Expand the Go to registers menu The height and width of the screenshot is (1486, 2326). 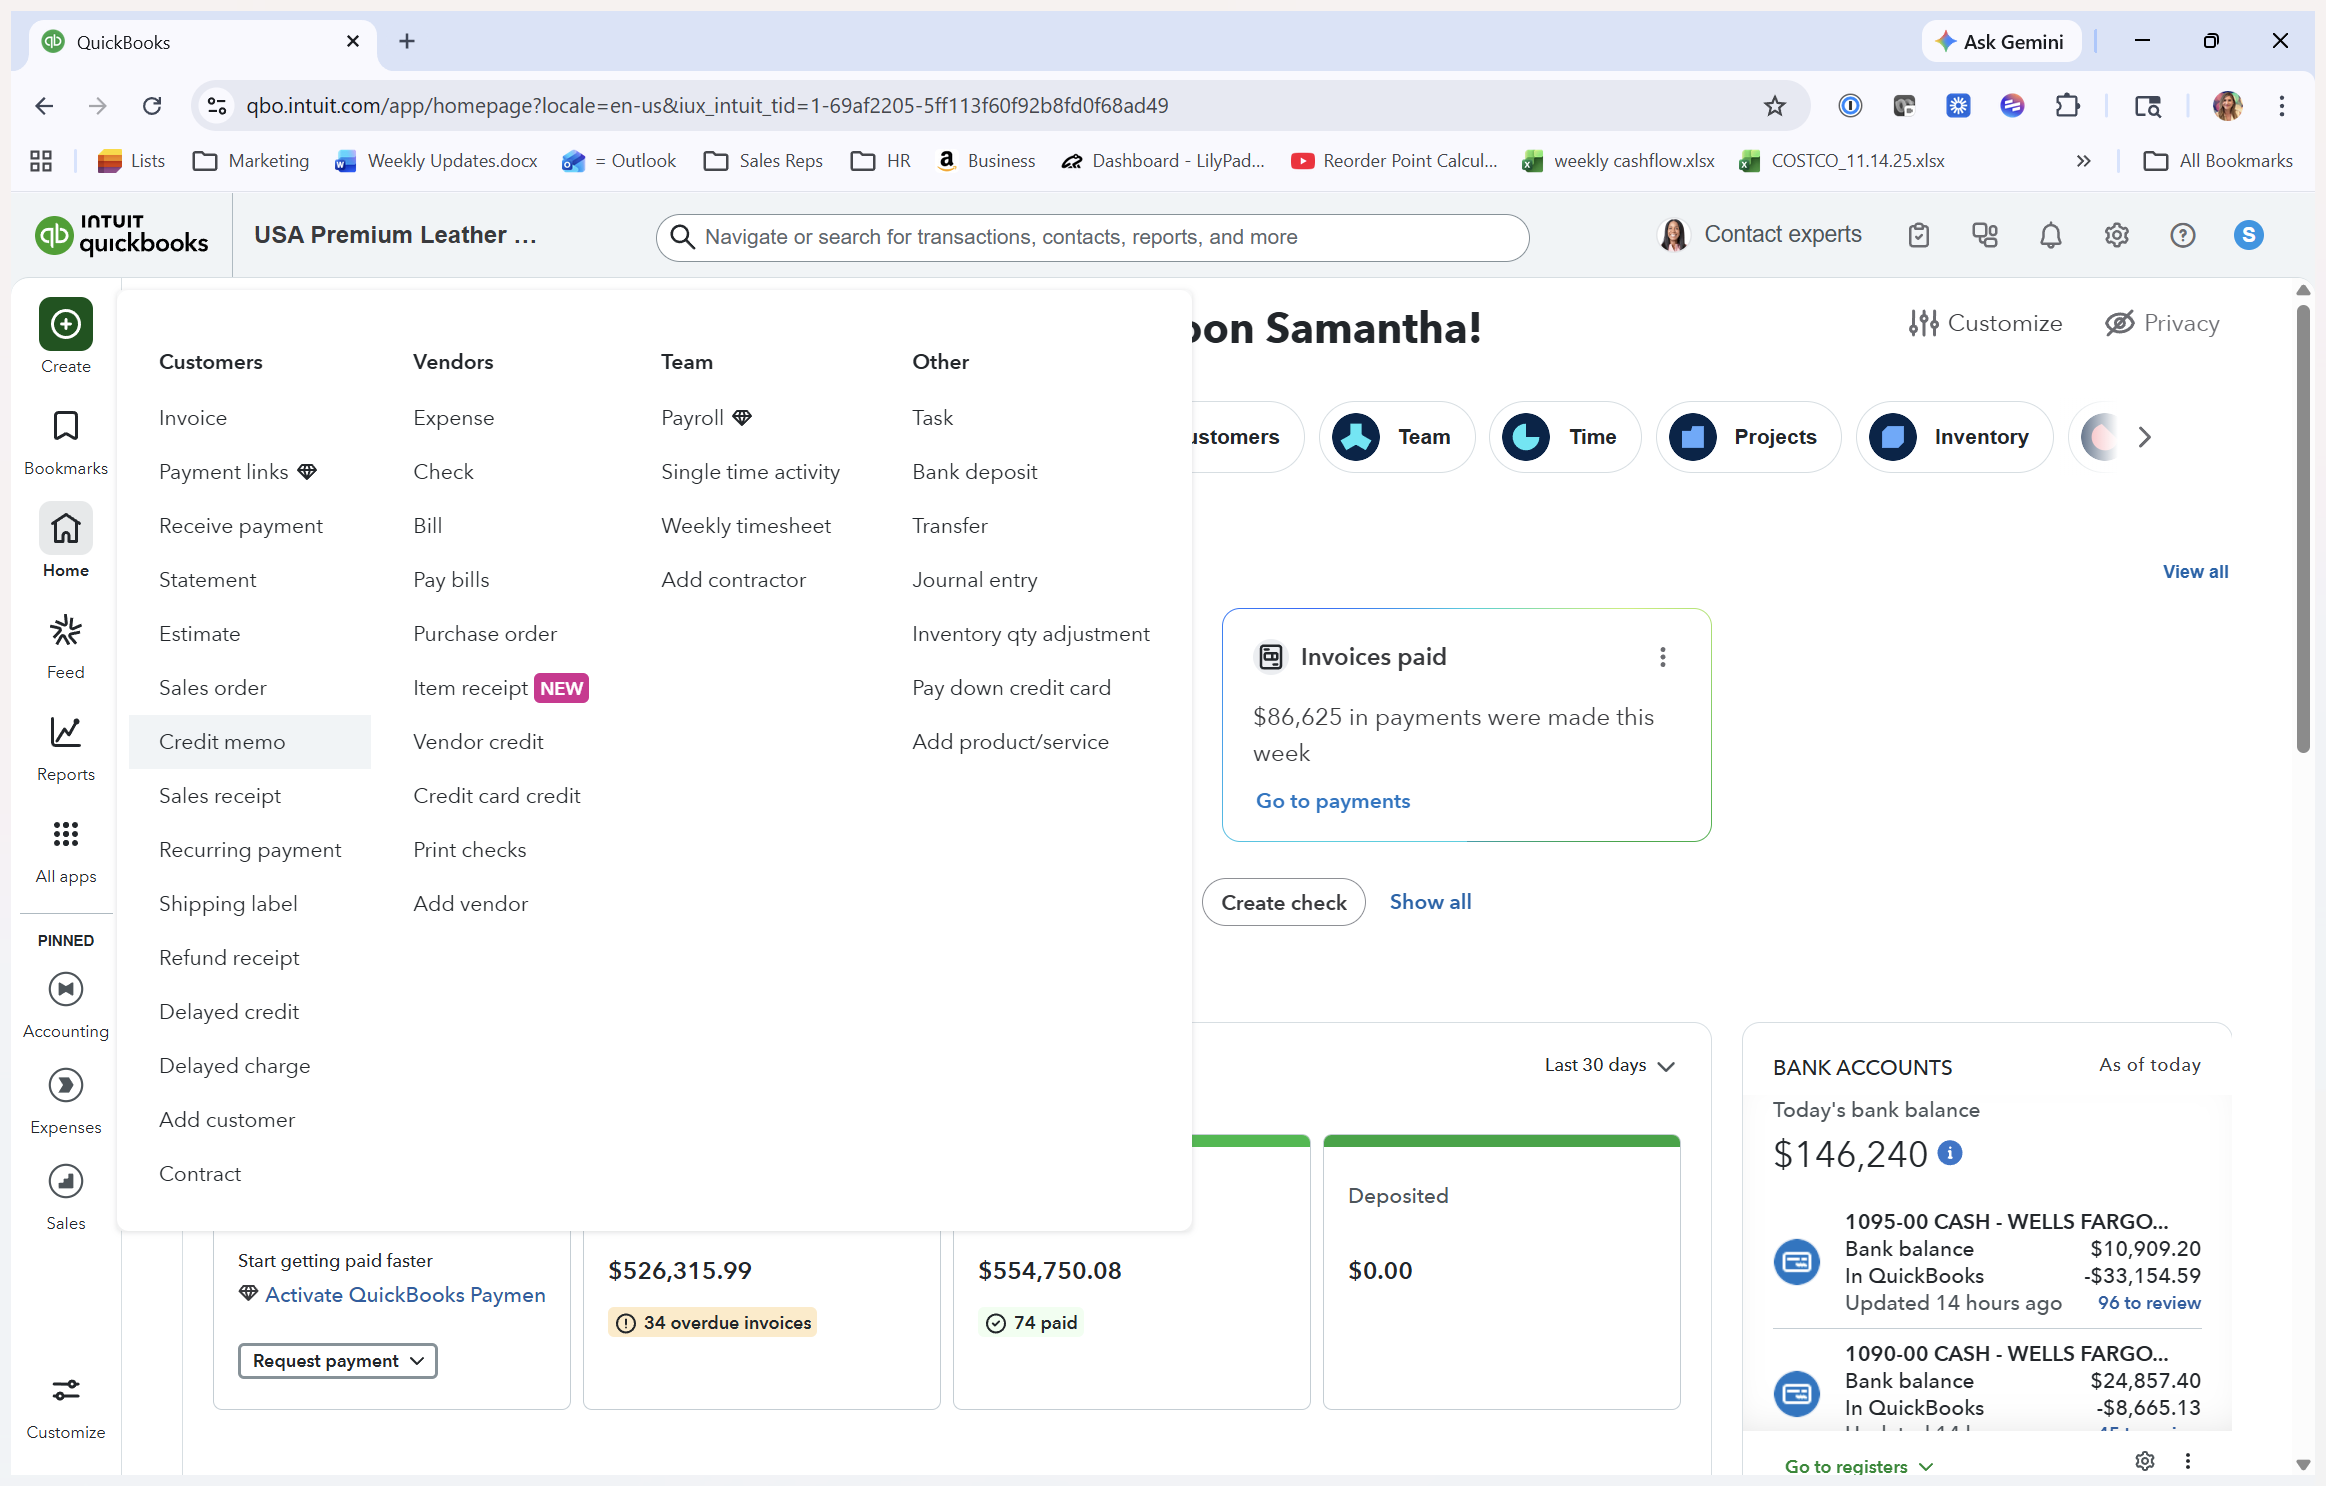coord(1858,1466)
